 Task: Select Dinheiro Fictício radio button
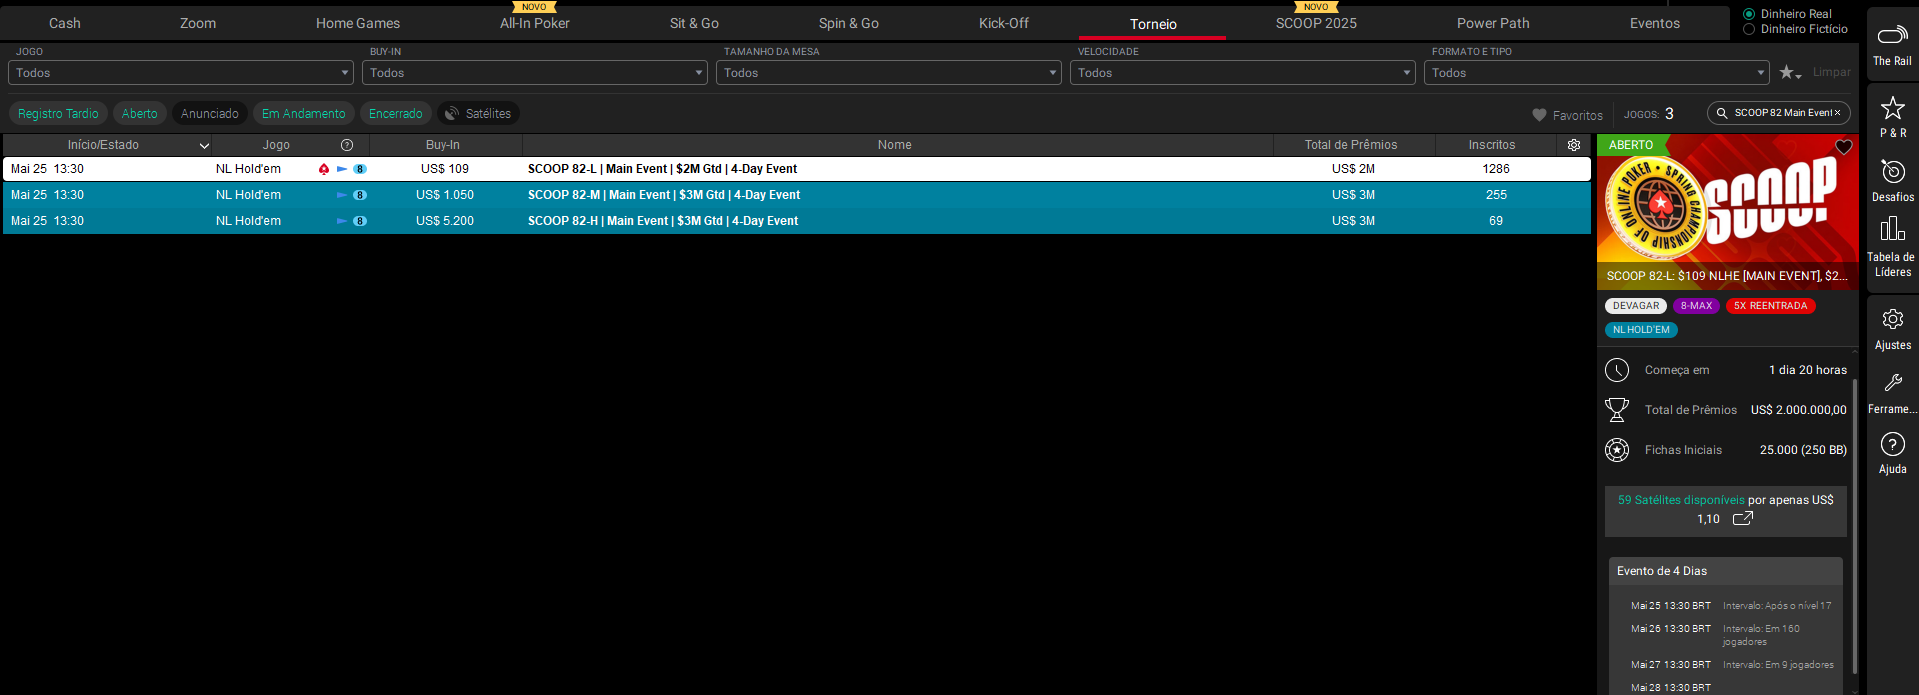1749,29
